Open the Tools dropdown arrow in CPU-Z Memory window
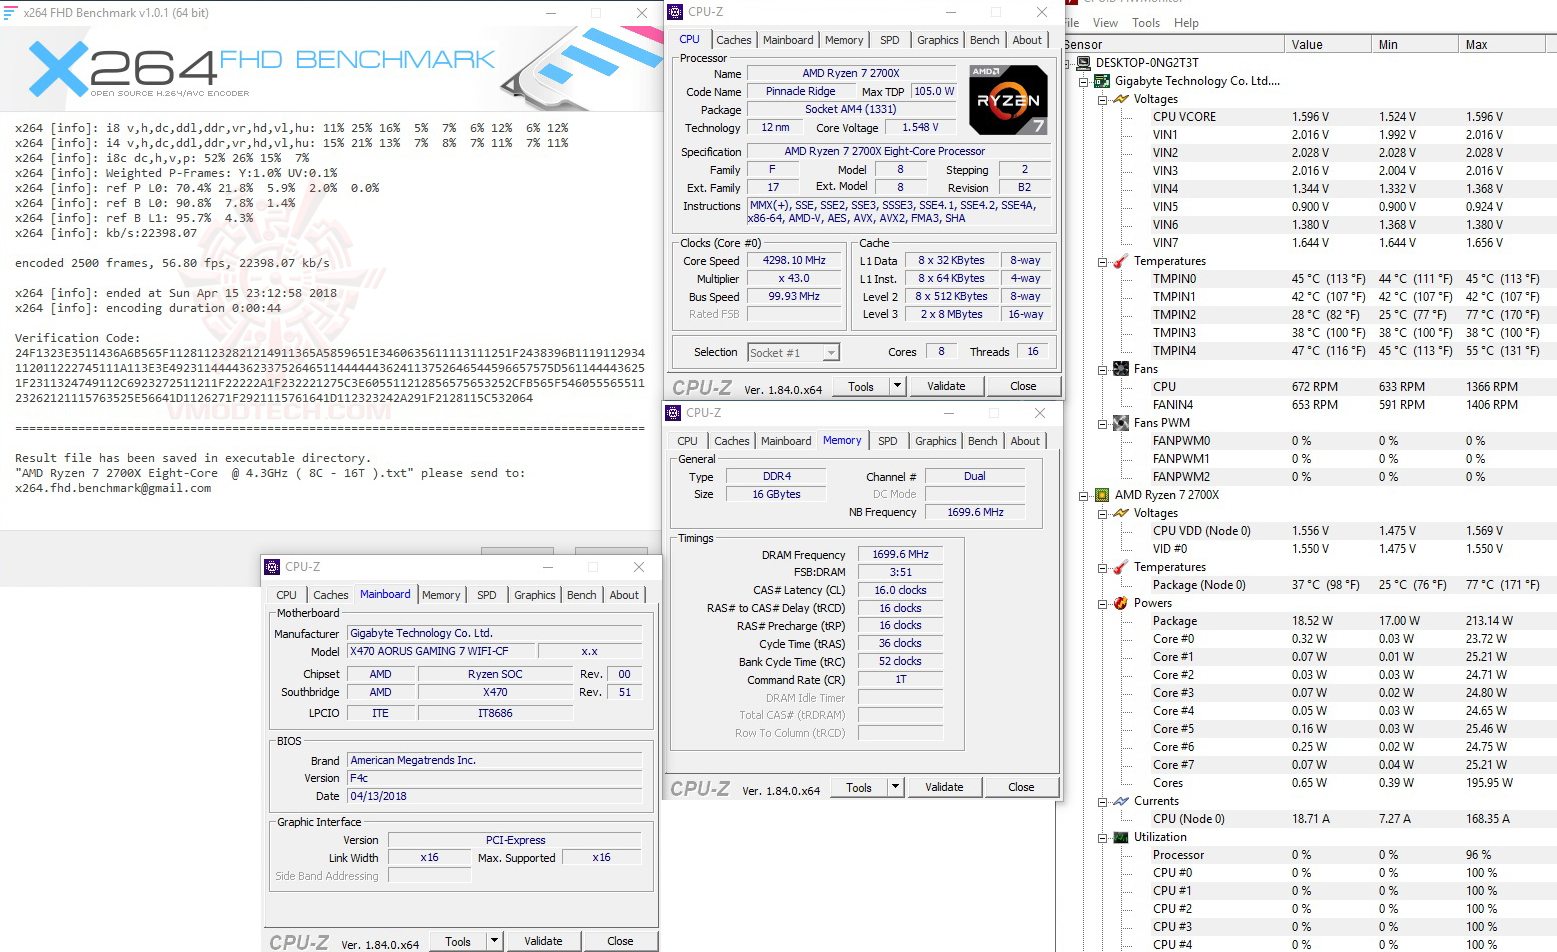The height and width of the screenshot is (952, 1557). tap(895, 787)
